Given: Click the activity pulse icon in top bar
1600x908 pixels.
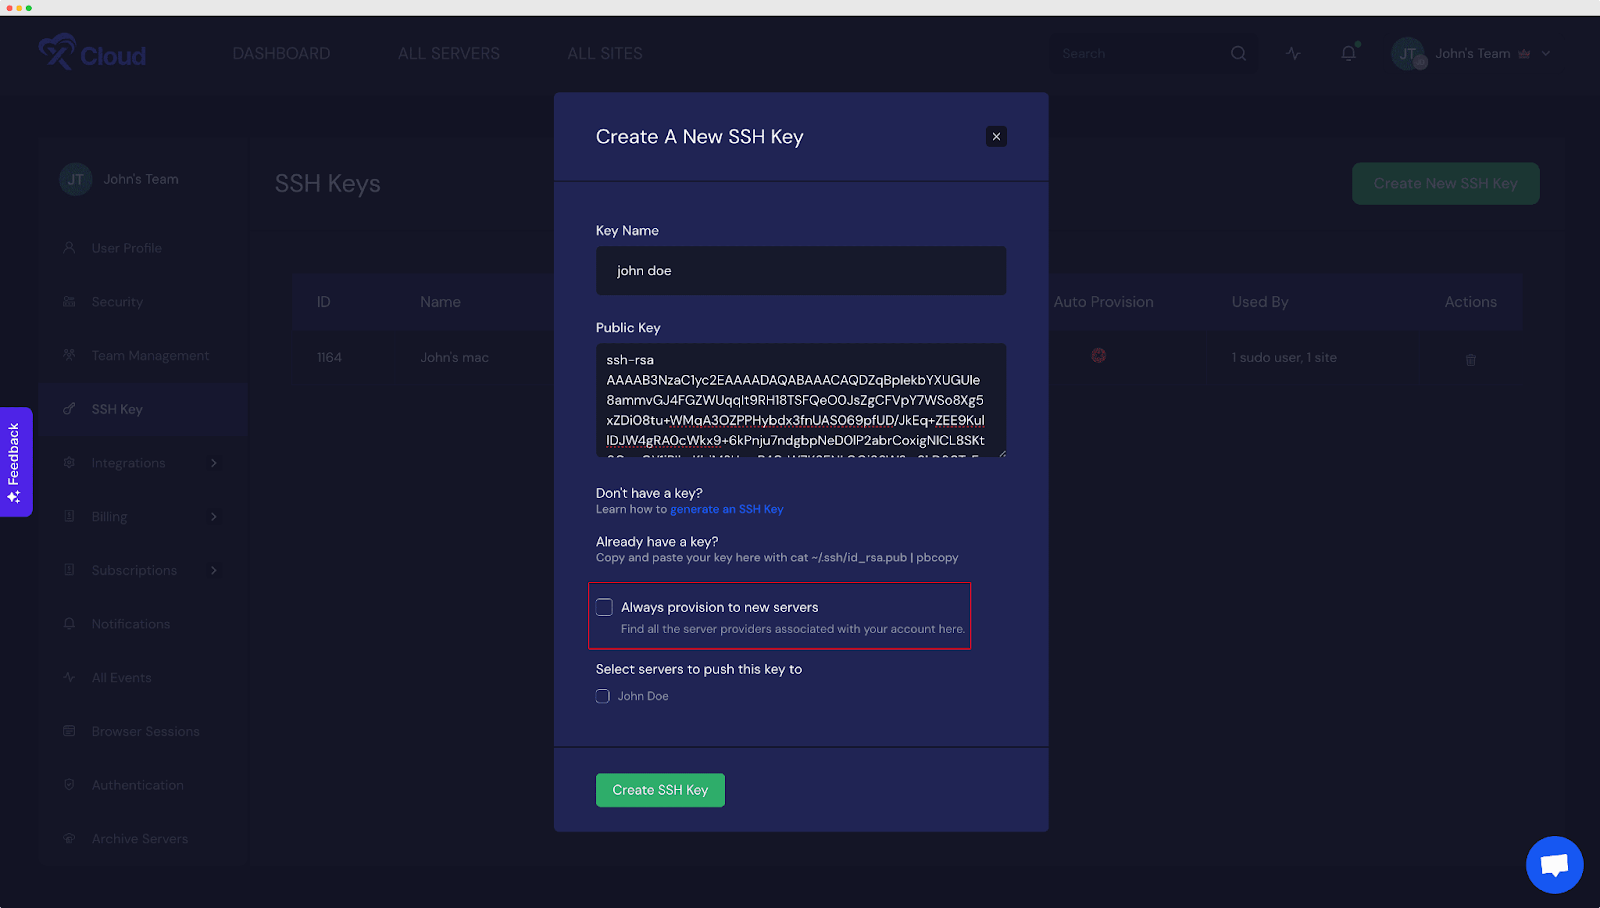Looking at the screenshot, I should (x=1292, y=54).
